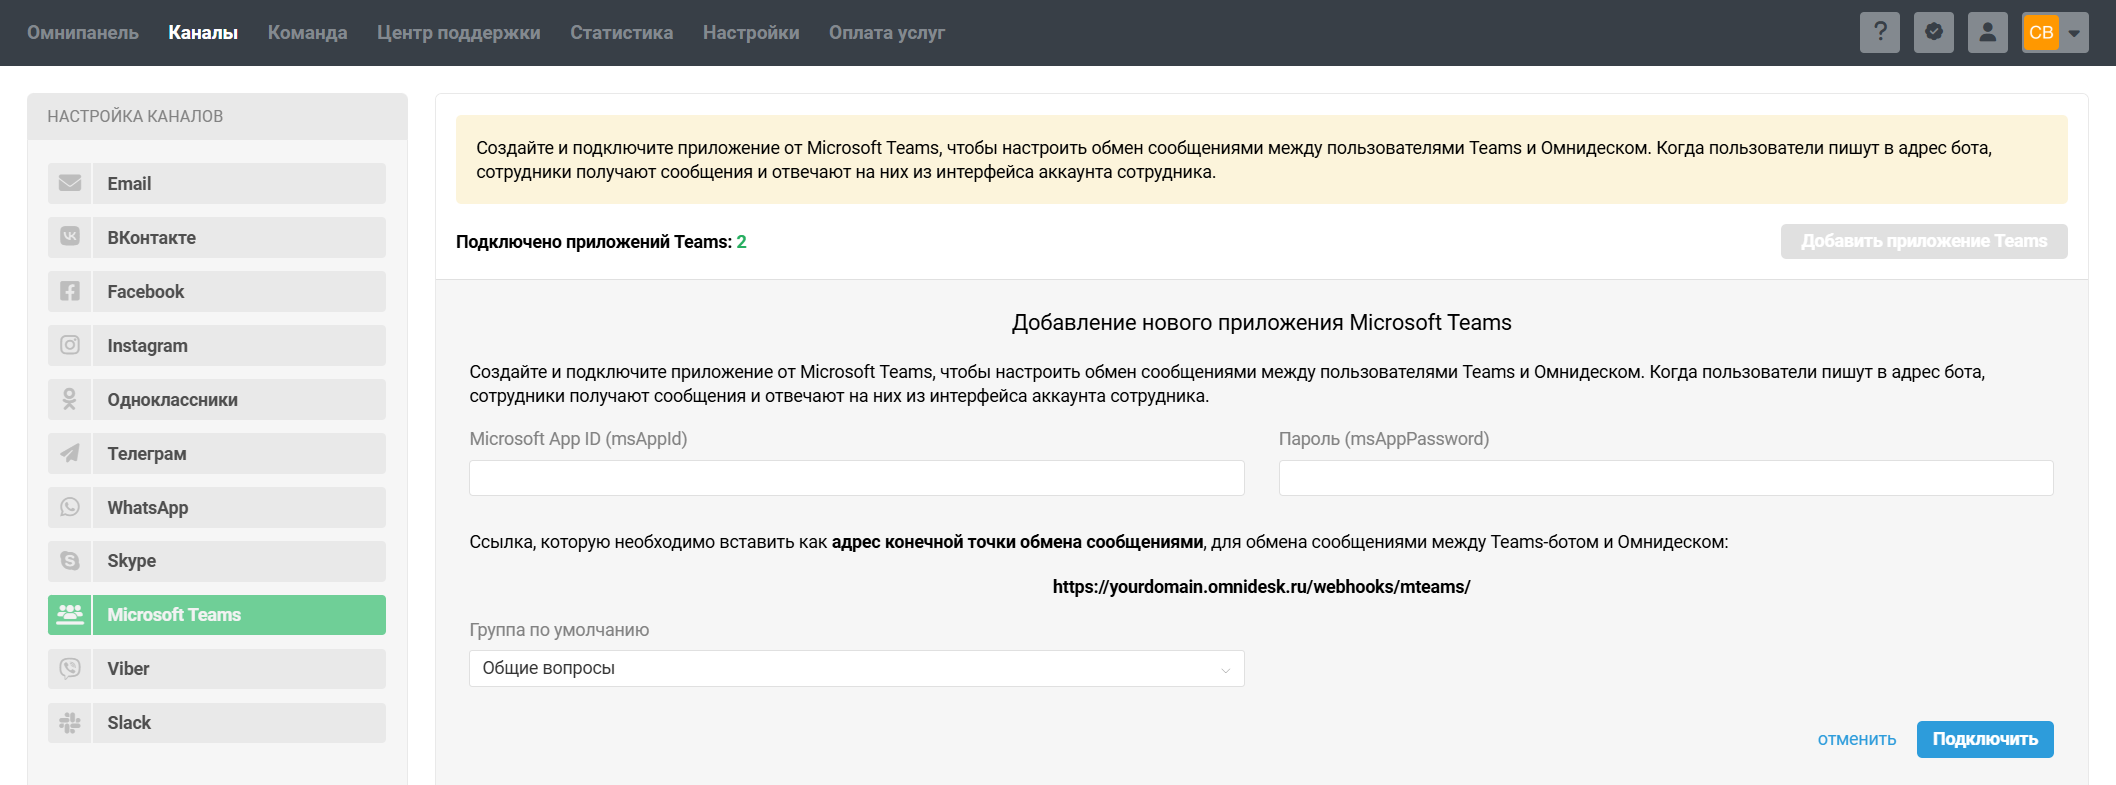This screenshot has width=2116, height=785.
Task: Select the Instagram channel
Action: tap(217, 345)
